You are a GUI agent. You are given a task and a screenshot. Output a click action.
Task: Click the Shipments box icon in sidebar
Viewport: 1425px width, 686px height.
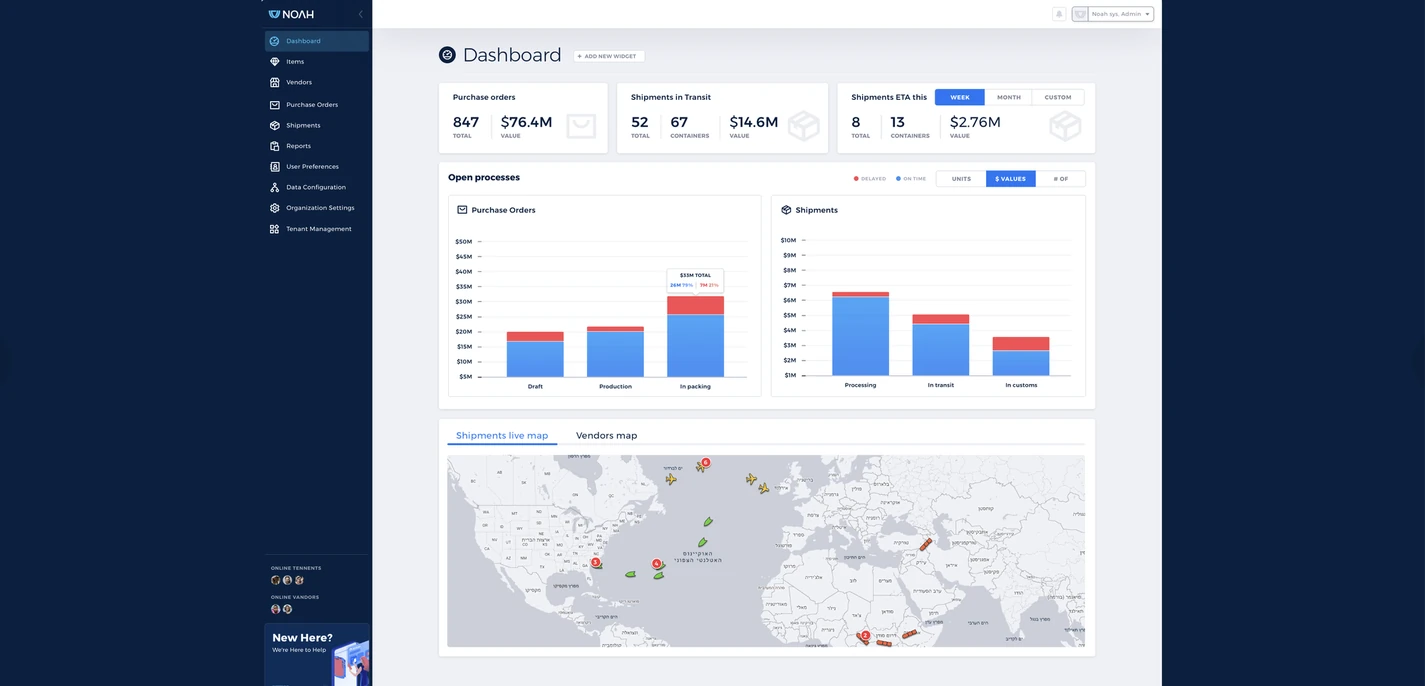coord(275,126)
